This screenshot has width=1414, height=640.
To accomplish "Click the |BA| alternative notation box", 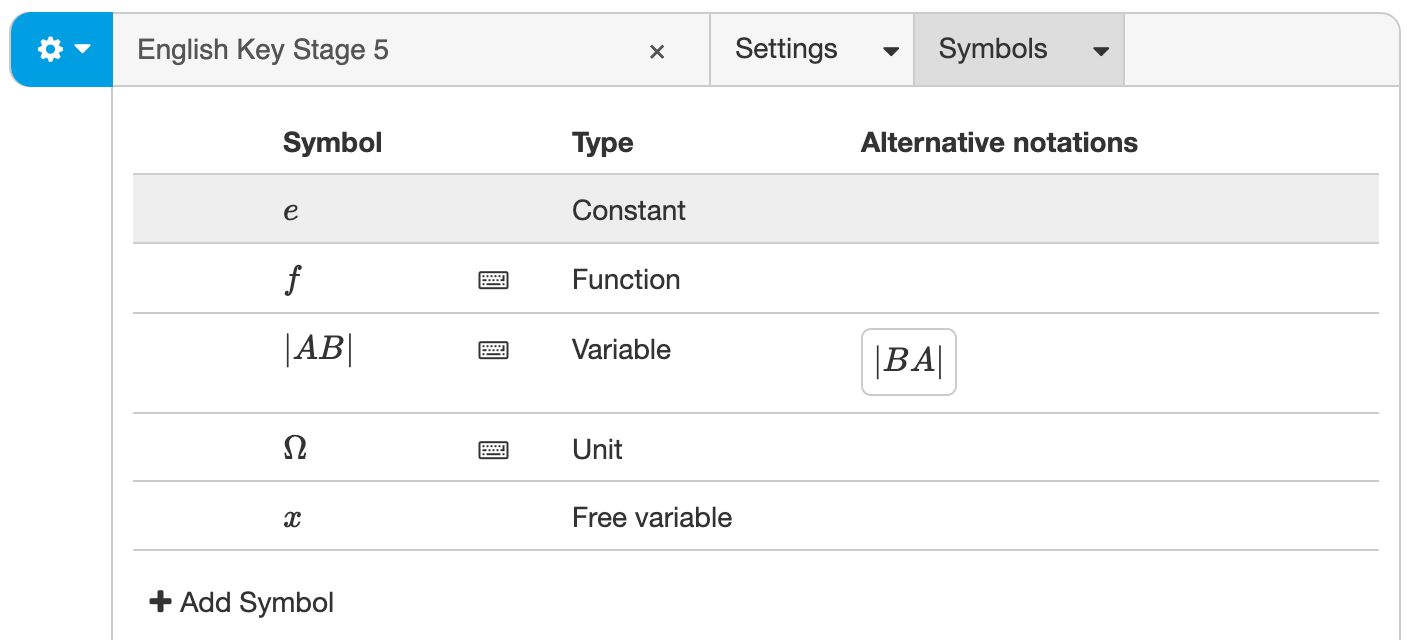I will point(908,362).
